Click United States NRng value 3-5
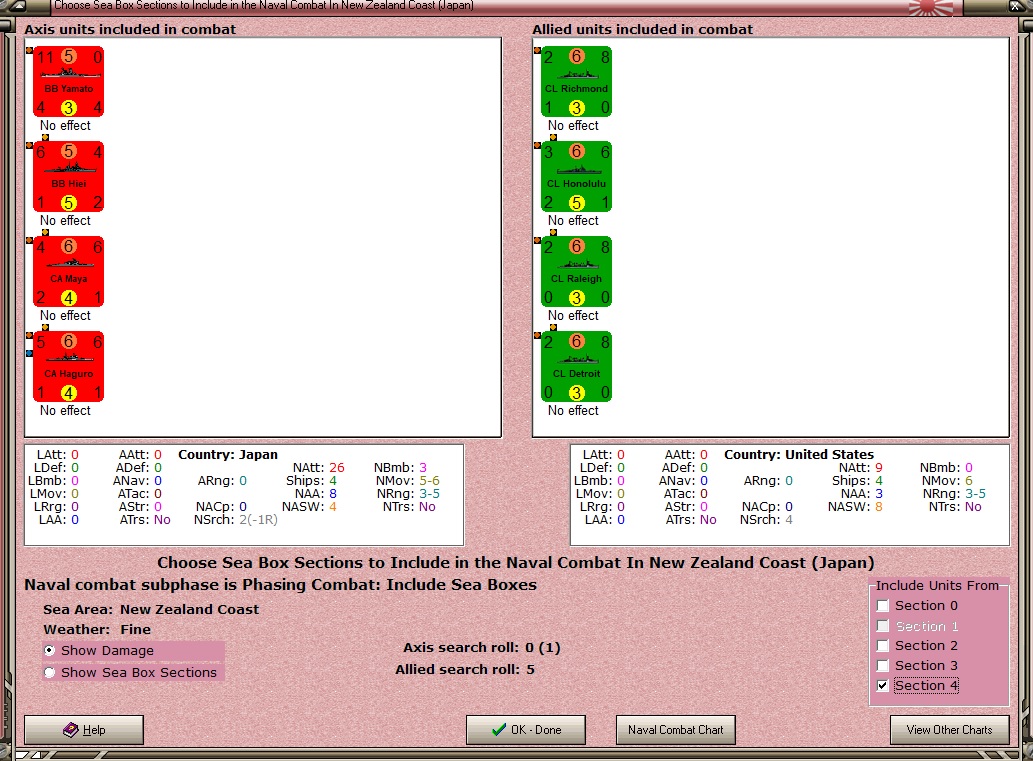This screenshot has width=1033, height=761. coord(976,493)
